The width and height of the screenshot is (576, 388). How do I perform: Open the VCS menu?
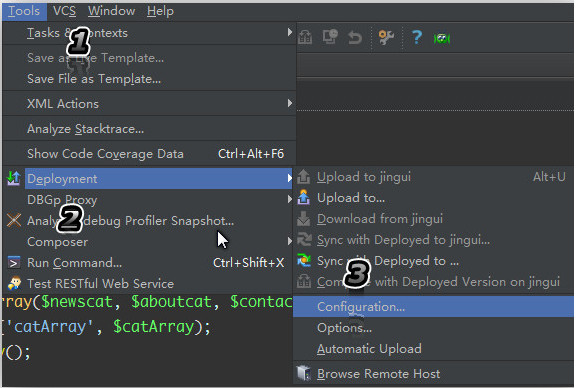(65, 11)
